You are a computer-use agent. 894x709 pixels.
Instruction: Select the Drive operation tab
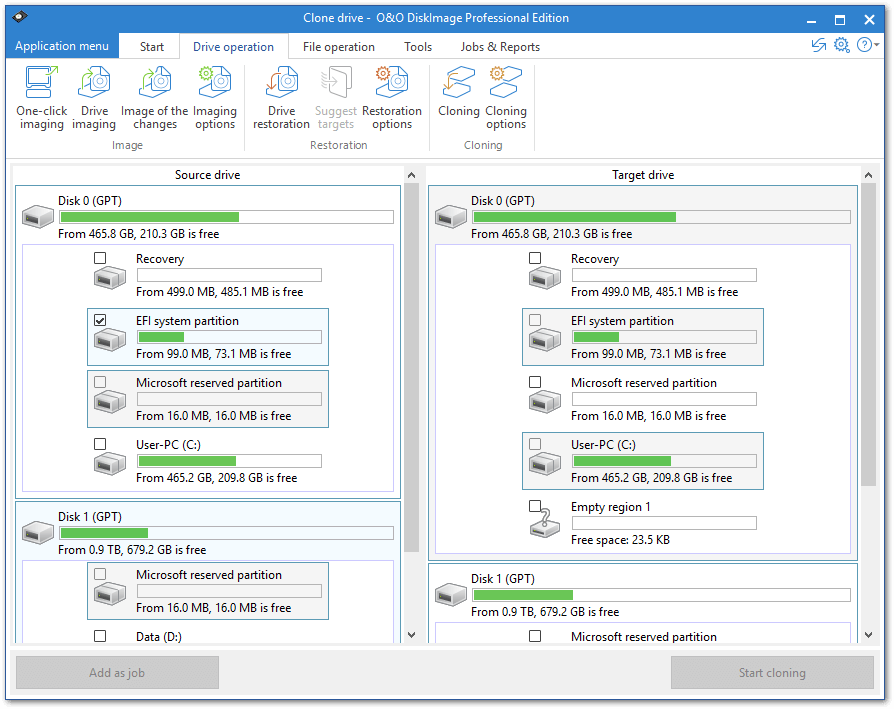tap(233, 47)
